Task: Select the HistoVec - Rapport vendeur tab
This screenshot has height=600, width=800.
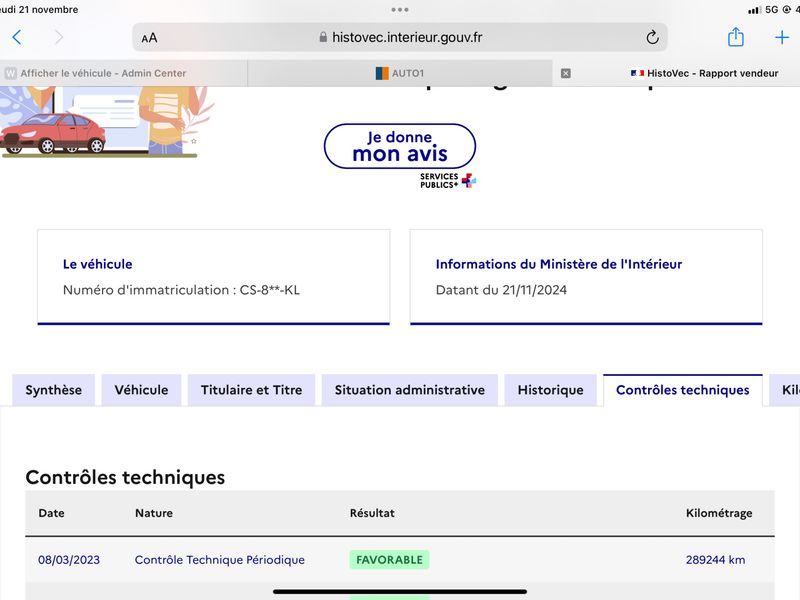Action: [x=677, y=73]
